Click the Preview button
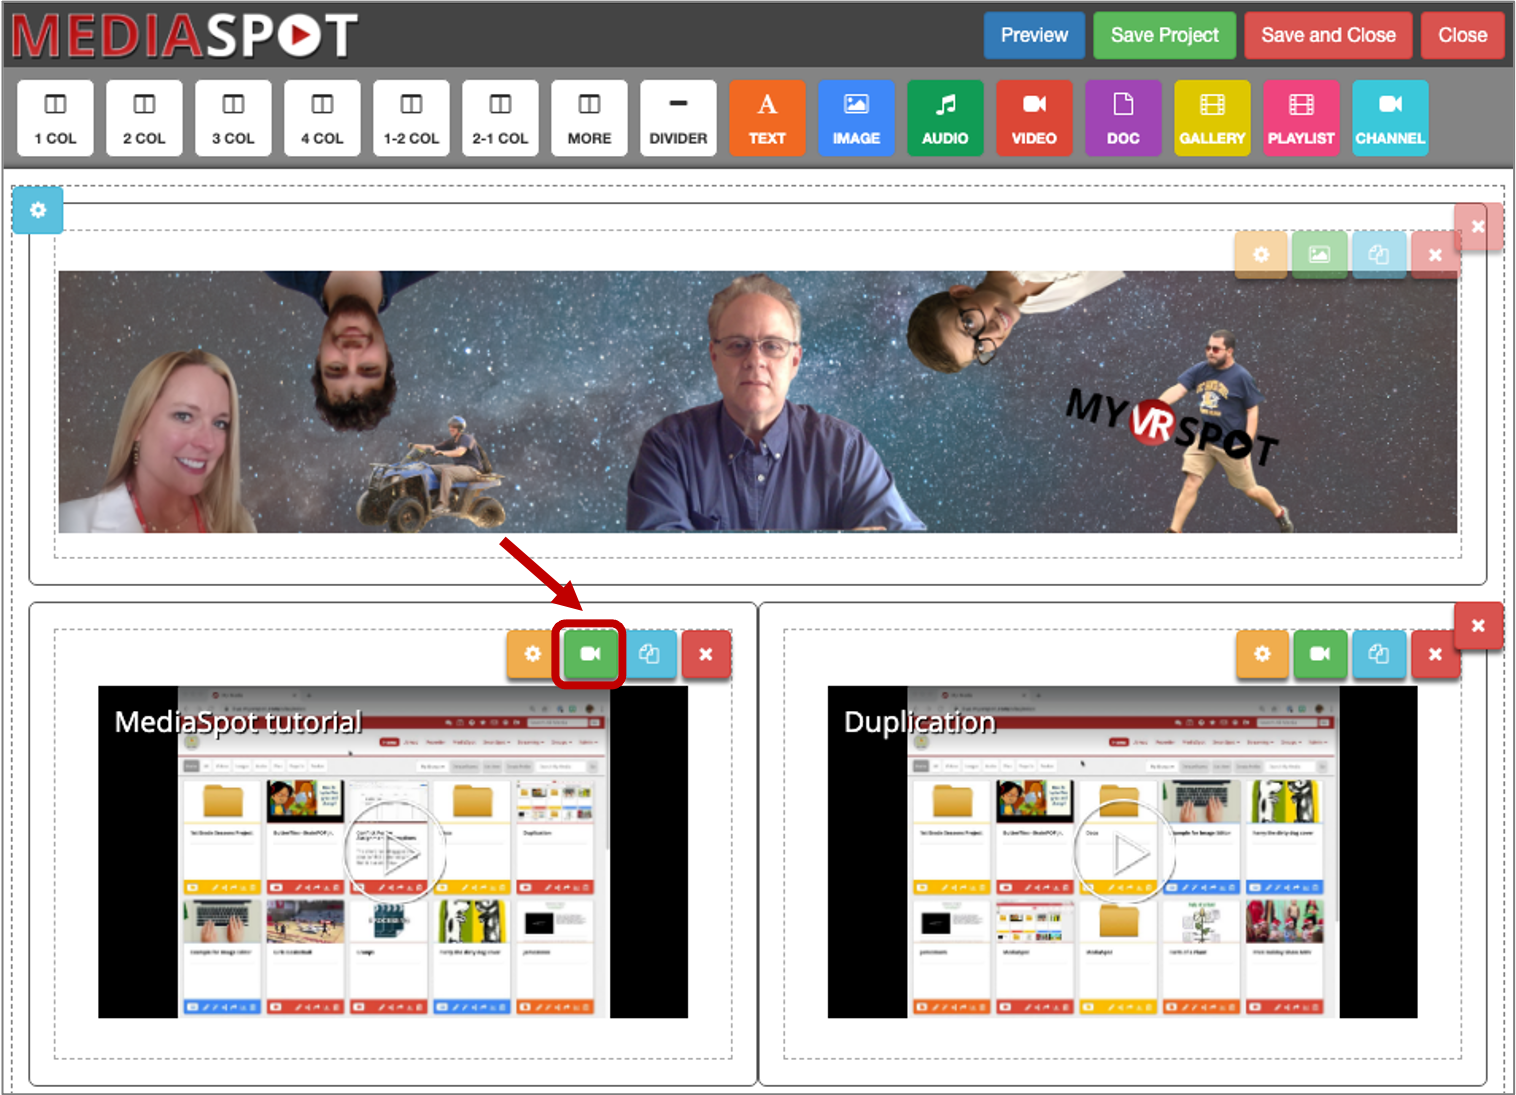The height and width of the screenshot is (1095, 1516). (x=1034, y=35)
